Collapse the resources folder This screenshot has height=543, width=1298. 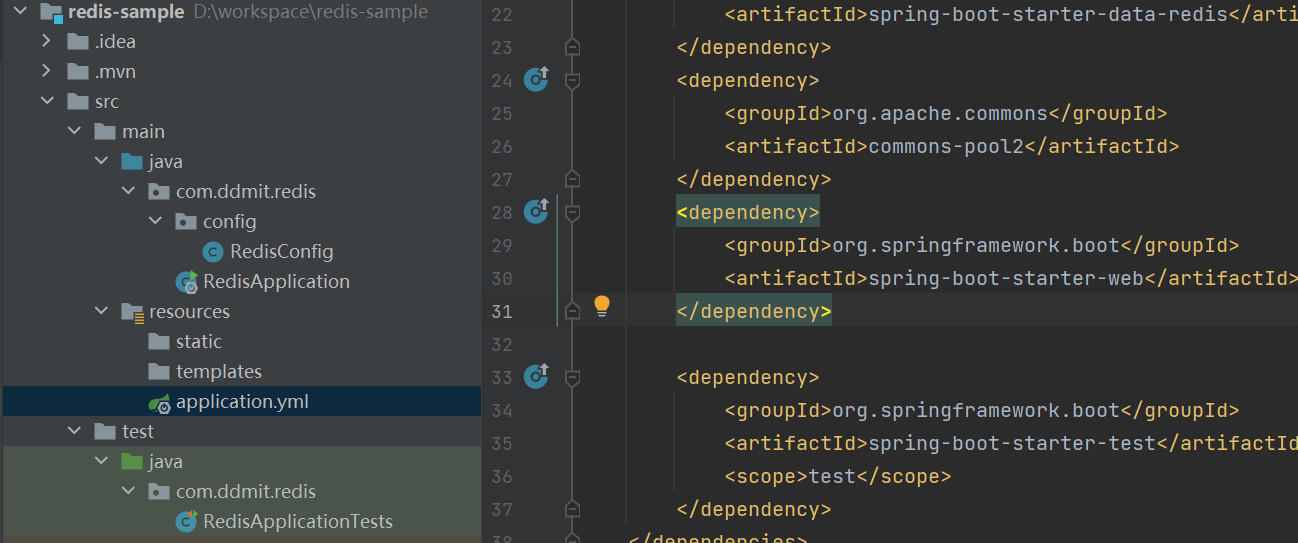[100, 312]
